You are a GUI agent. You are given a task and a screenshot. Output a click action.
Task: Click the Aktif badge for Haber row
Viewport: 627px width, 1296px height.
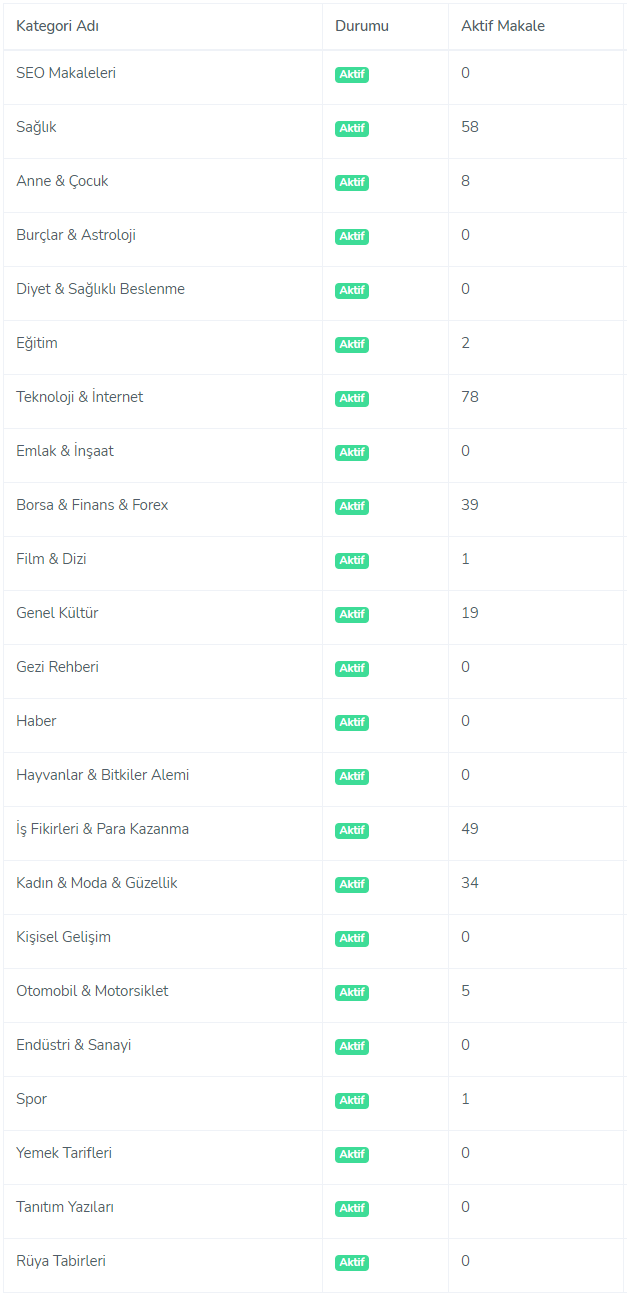[x=352, y=722]
